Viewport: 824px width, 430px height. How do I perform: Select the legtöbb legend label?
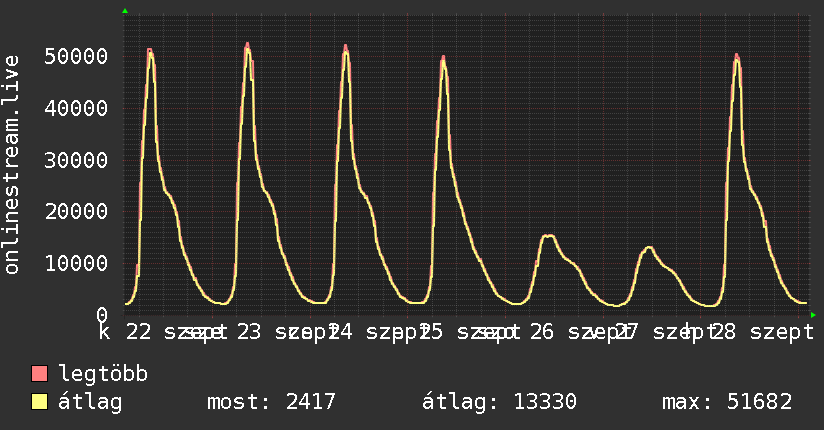click(x=103, y=374)
